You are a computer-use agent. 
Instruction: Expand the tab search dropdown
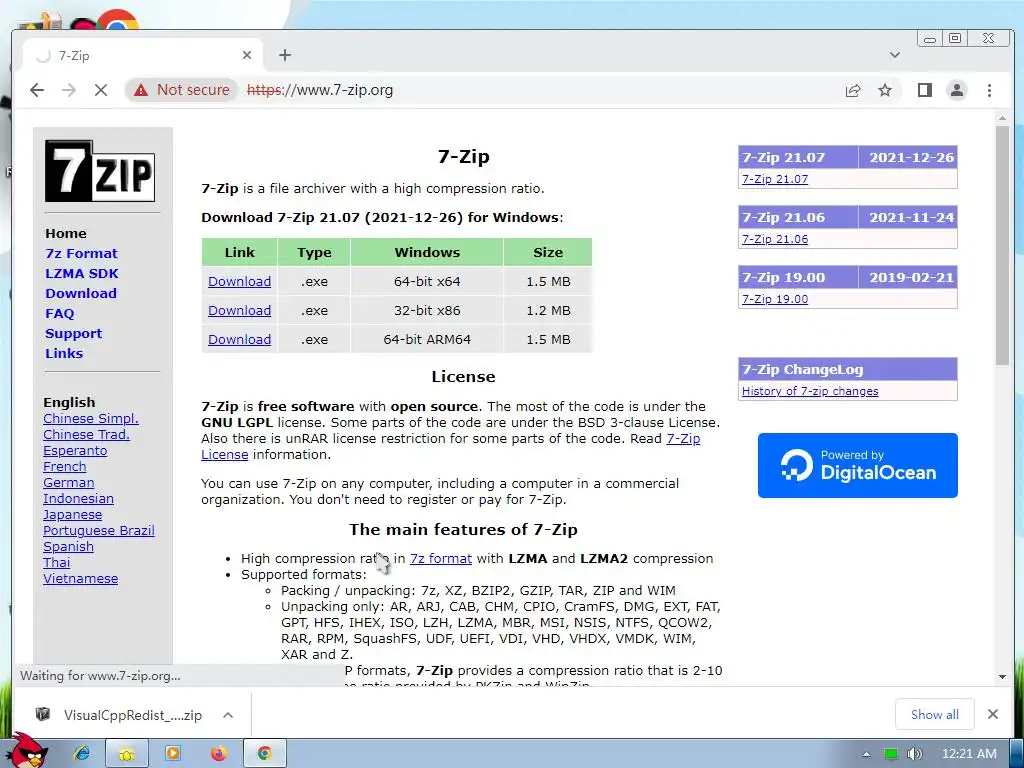tap(895, 56)
